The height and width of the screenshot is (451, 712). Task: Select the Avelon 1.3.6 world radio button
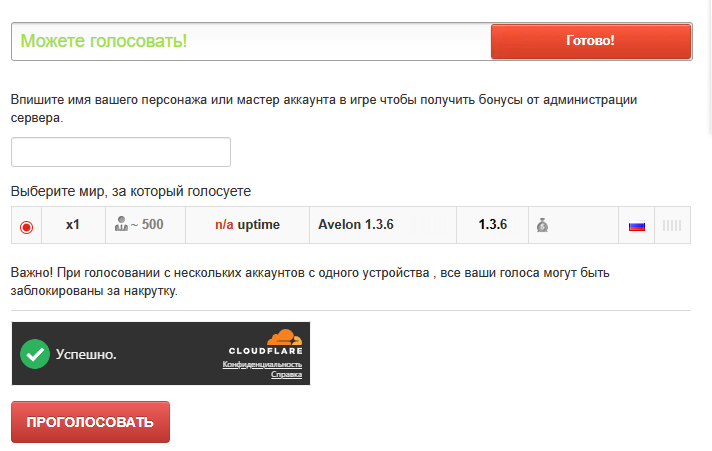coord(26,227)
